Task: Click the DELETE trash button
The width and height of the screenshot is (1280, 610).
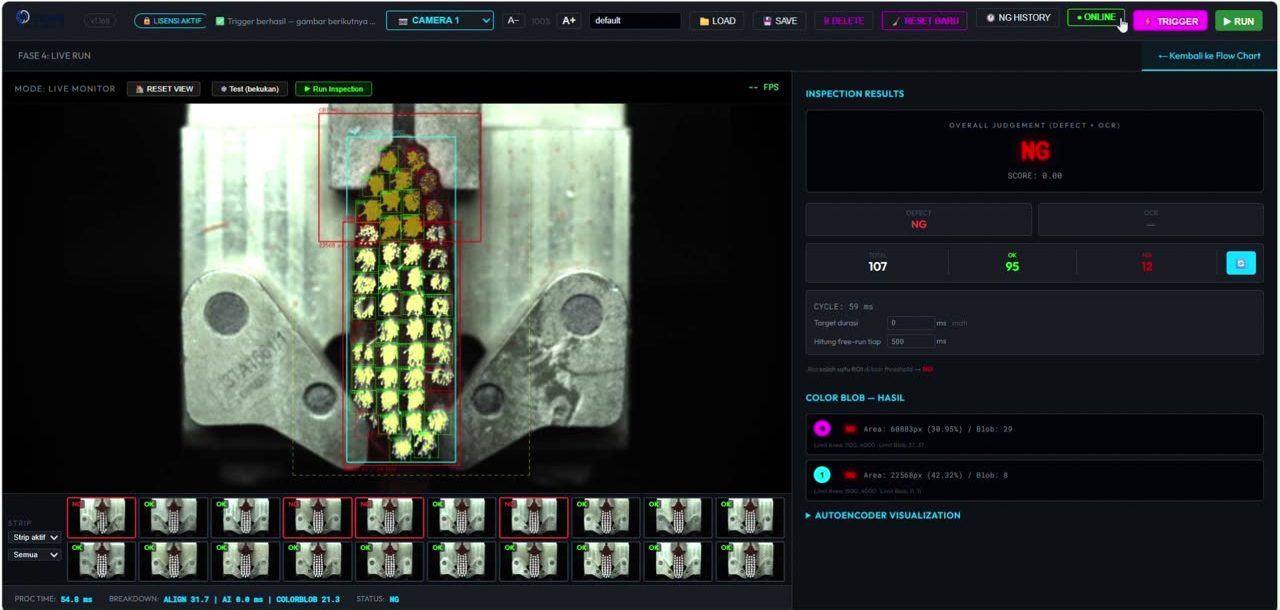Action: point(843,20)
